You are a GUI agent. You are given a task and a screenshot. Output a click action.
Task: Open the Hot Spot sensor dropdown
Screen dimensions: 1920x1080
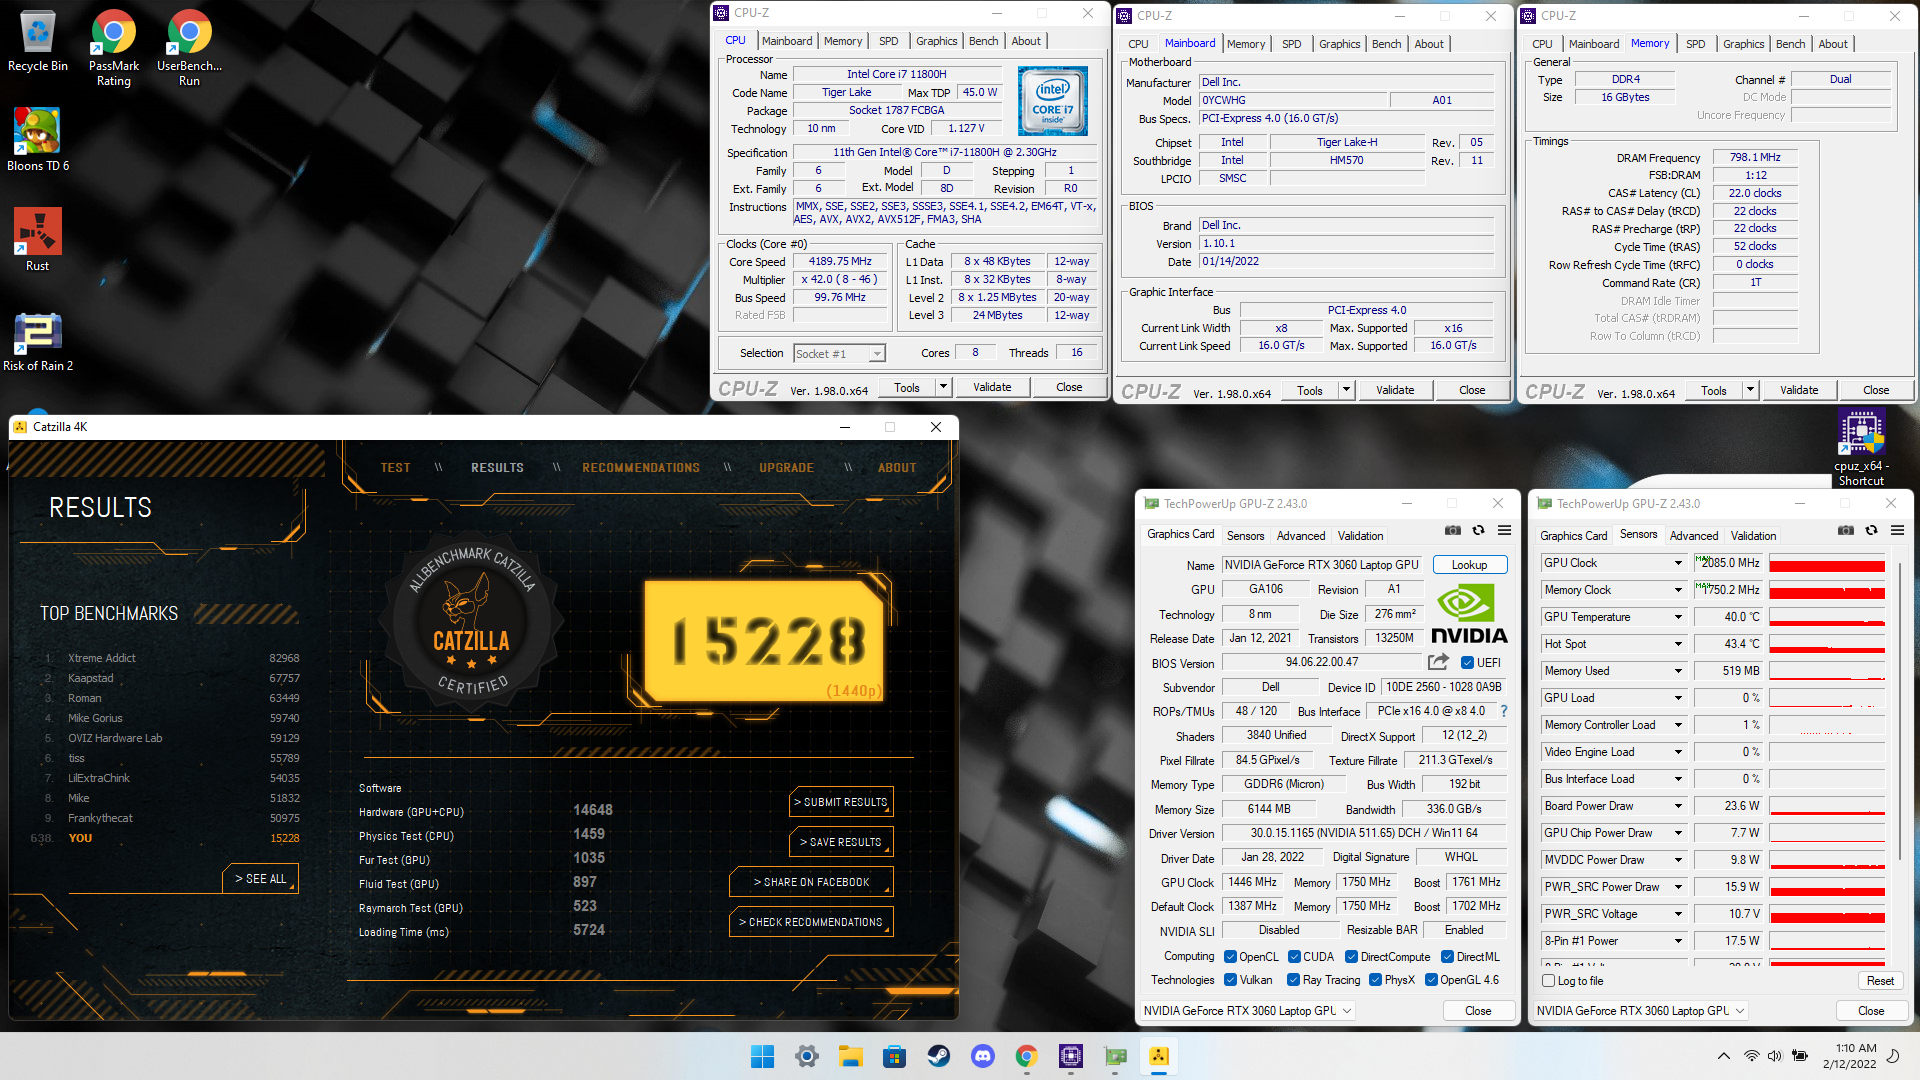point(1678,644)
